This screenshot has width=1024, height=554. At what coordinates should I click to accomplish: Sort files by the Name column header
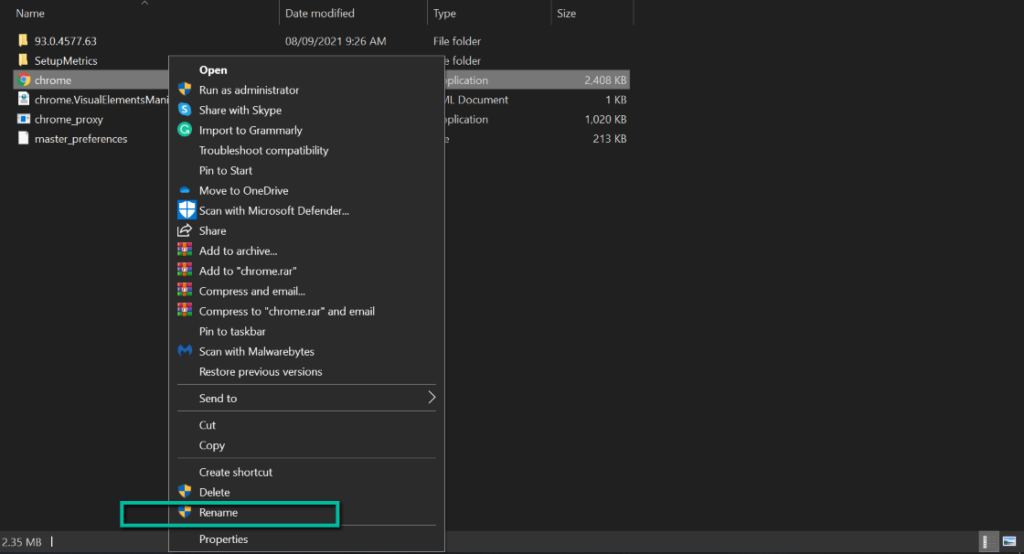click(x=30, y=13)
